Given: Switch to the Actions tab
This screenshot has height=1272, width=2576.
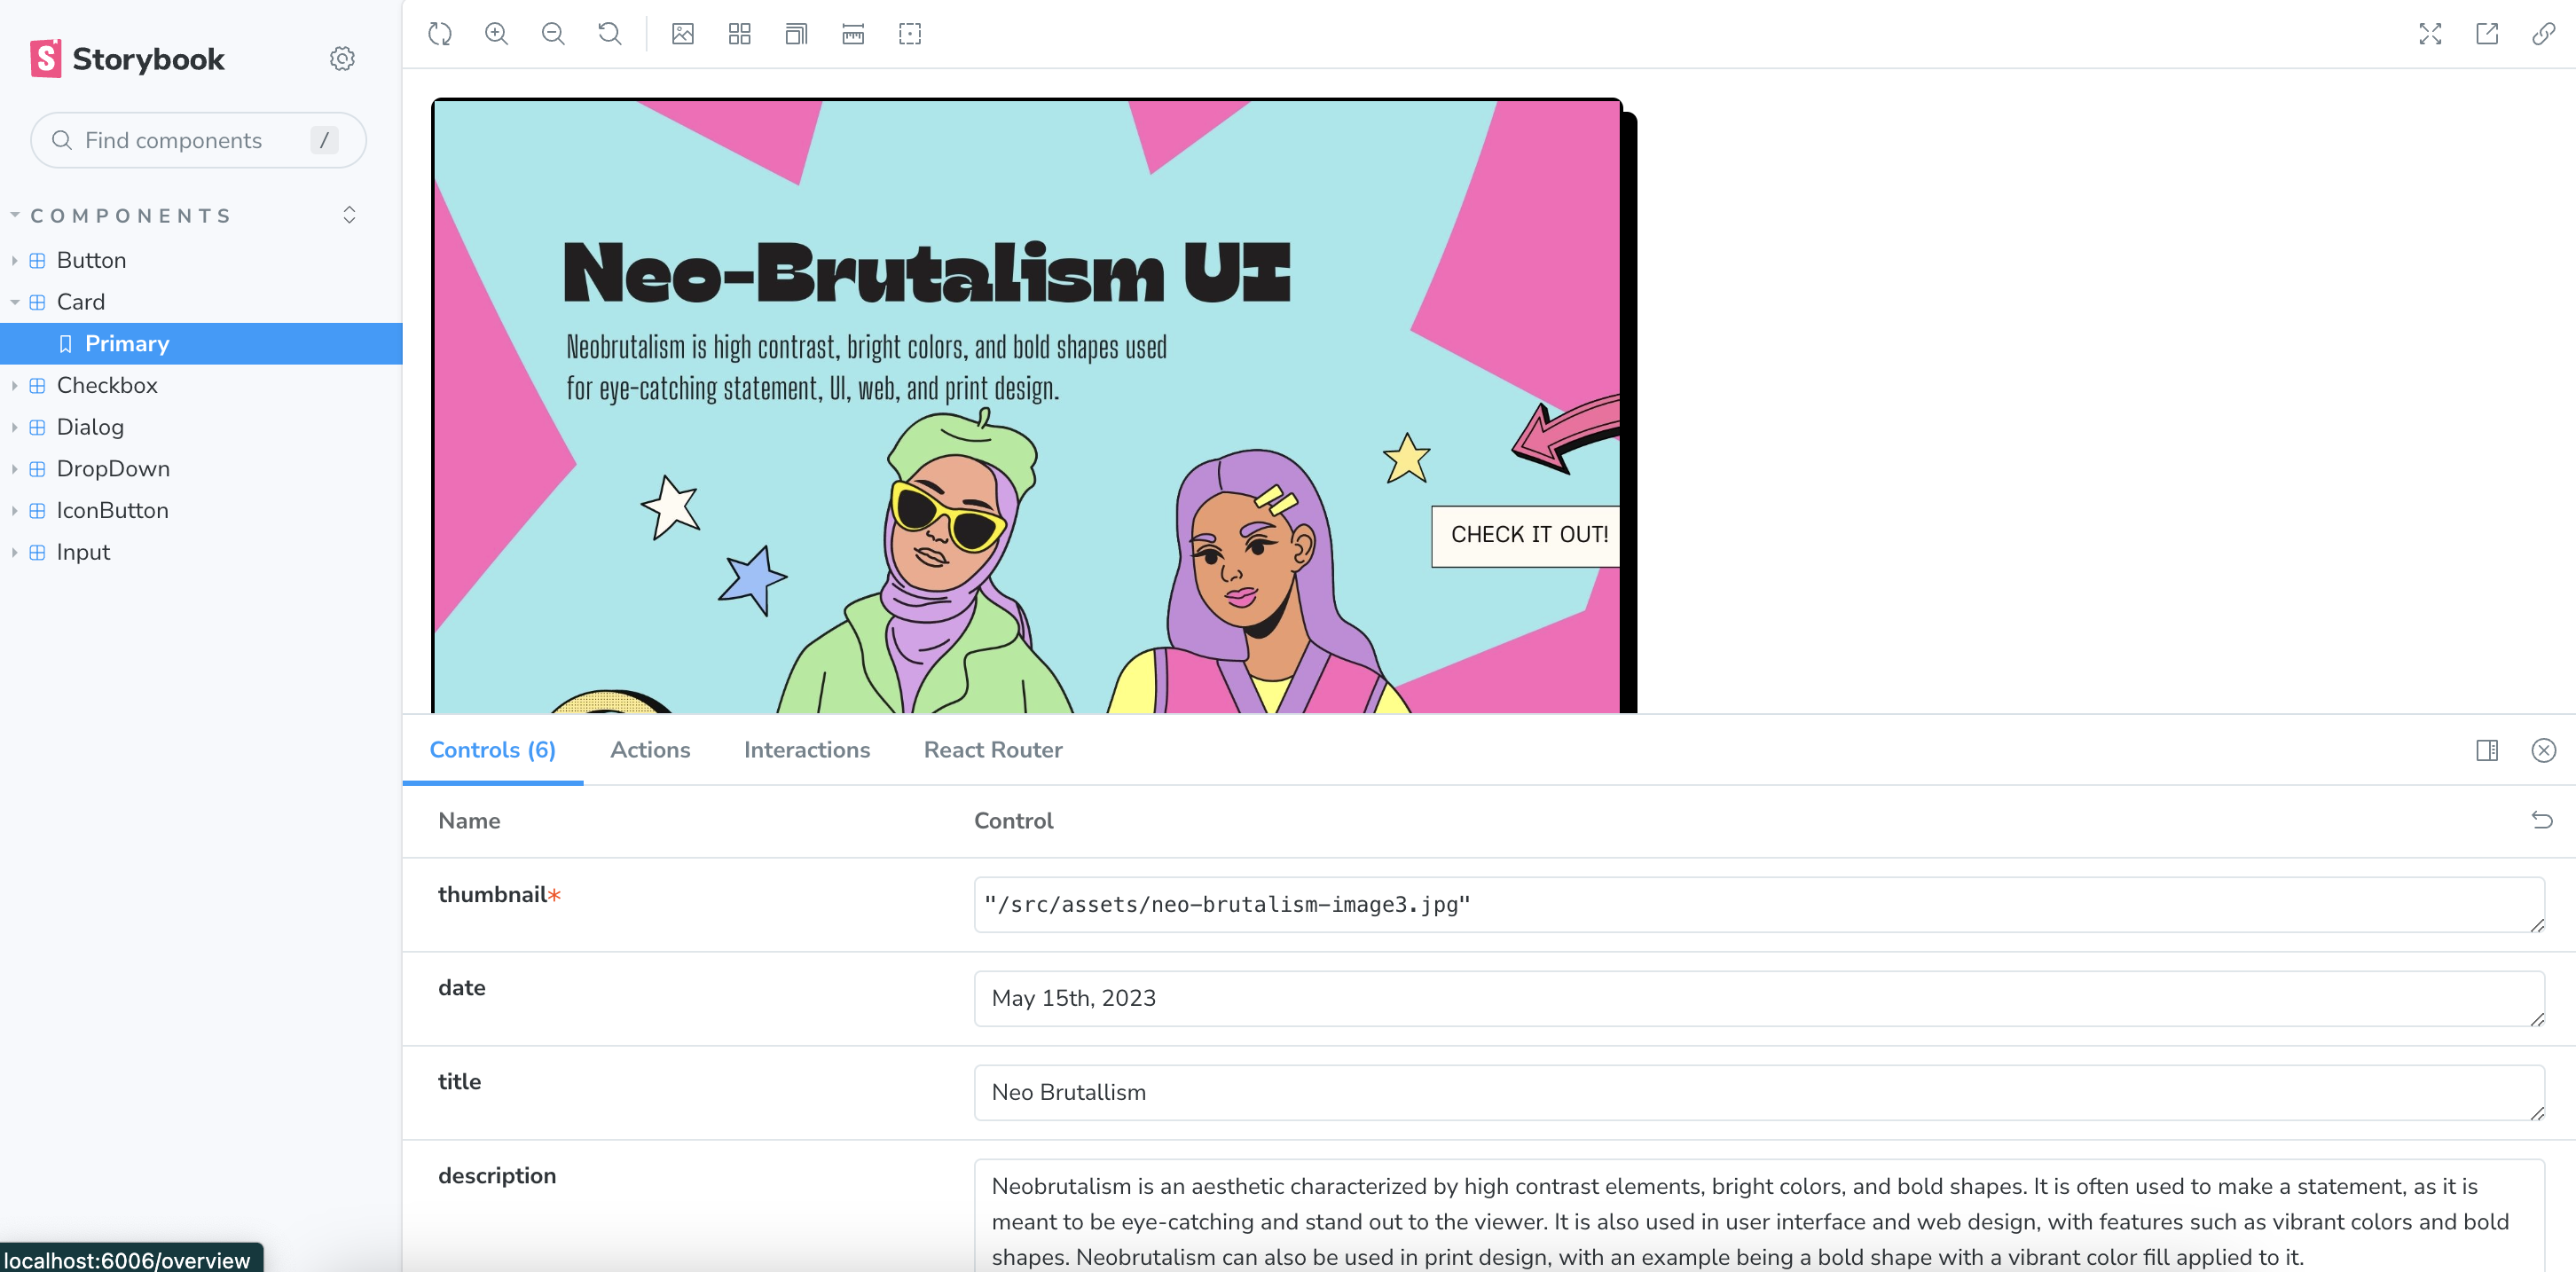Looking at the screenshot, I should 650,750.
